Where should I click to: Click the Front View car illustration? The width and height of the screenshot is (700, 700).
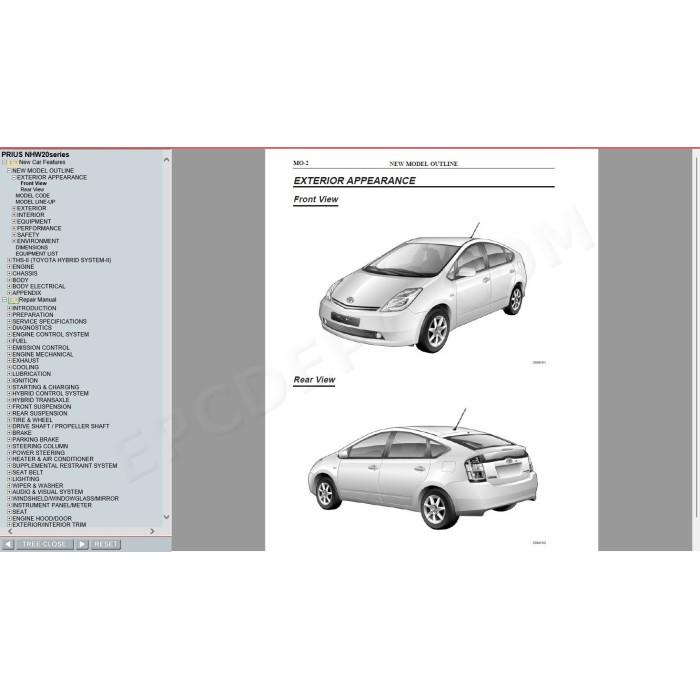(x=423, y=288)
